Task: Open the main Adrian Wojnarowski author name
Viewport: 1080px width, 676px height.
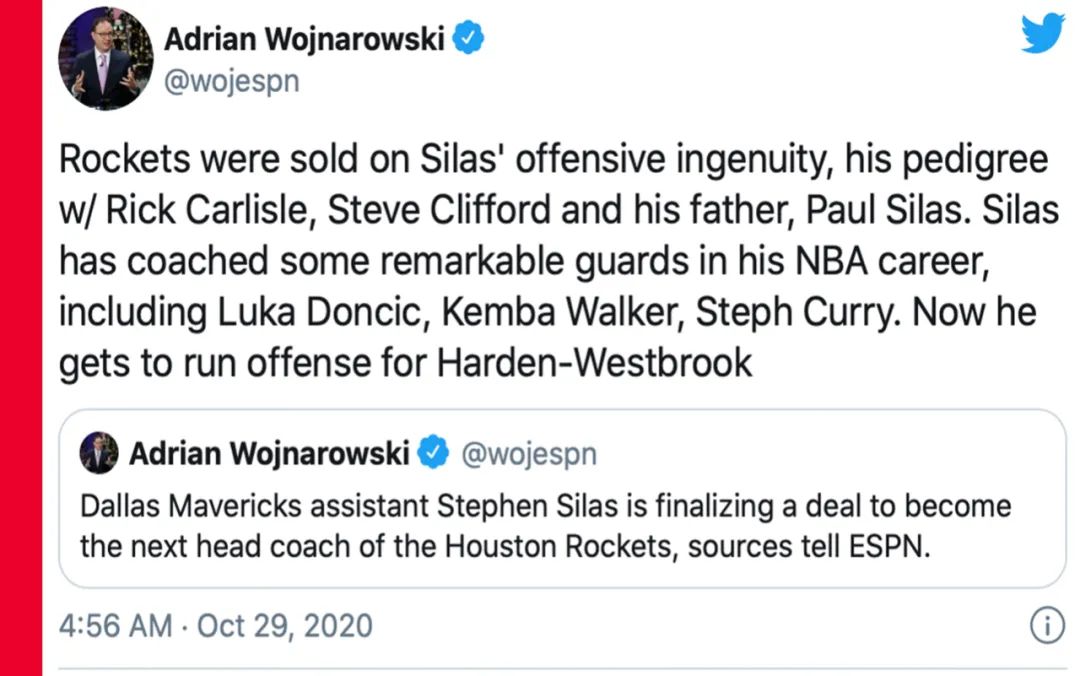Action: [x=306, y=39]
